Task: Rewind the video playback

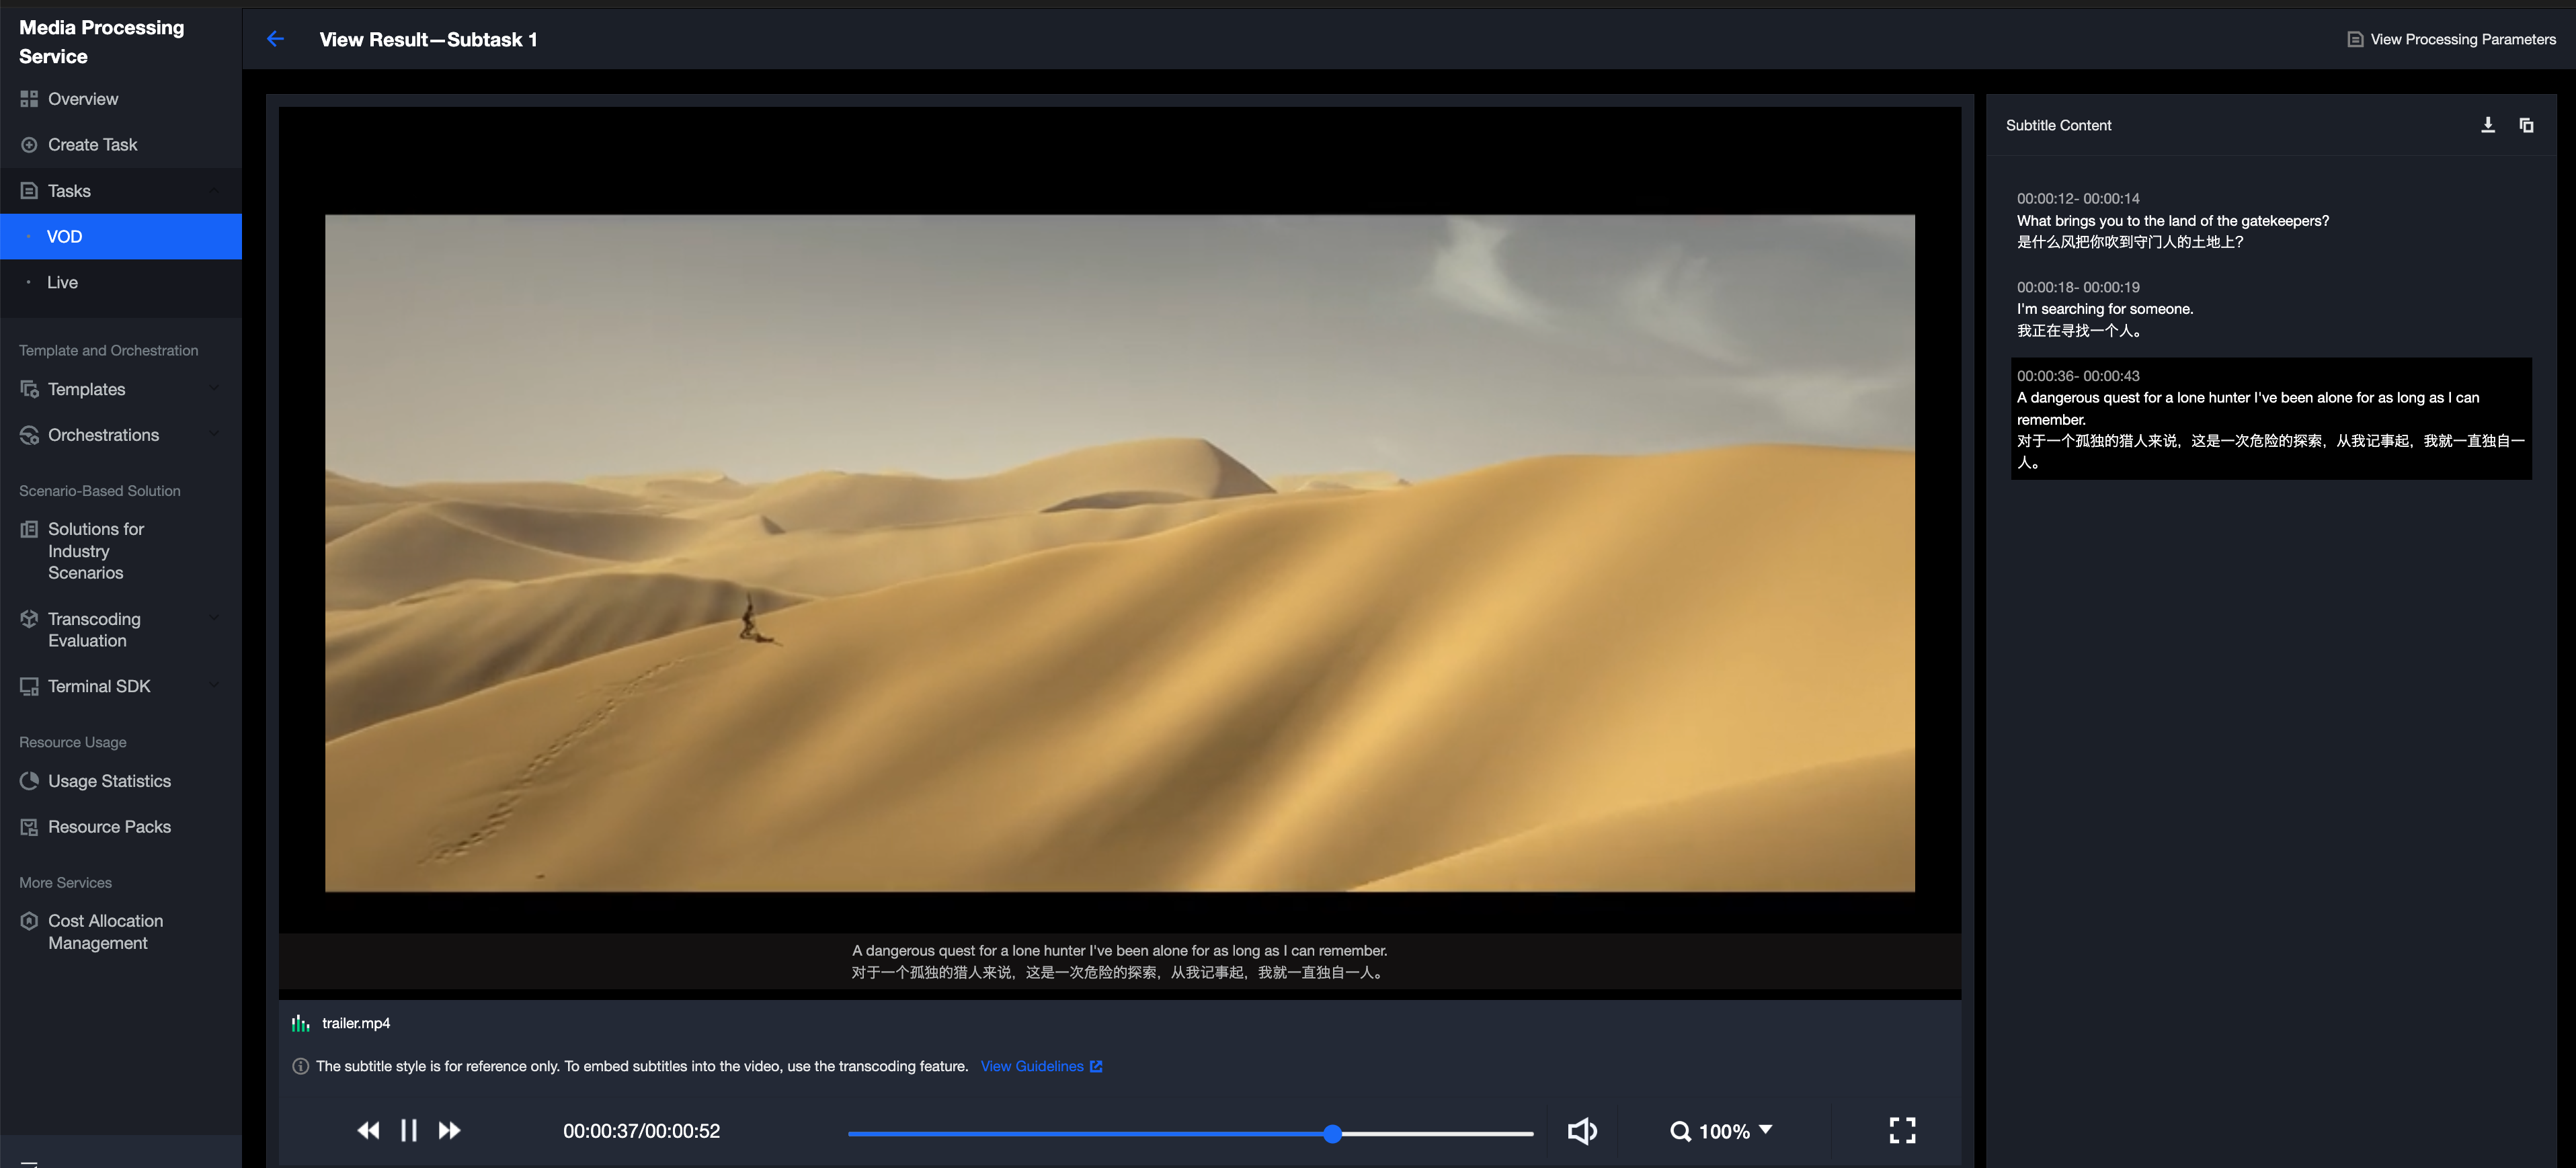Action: click(368, 1130)
